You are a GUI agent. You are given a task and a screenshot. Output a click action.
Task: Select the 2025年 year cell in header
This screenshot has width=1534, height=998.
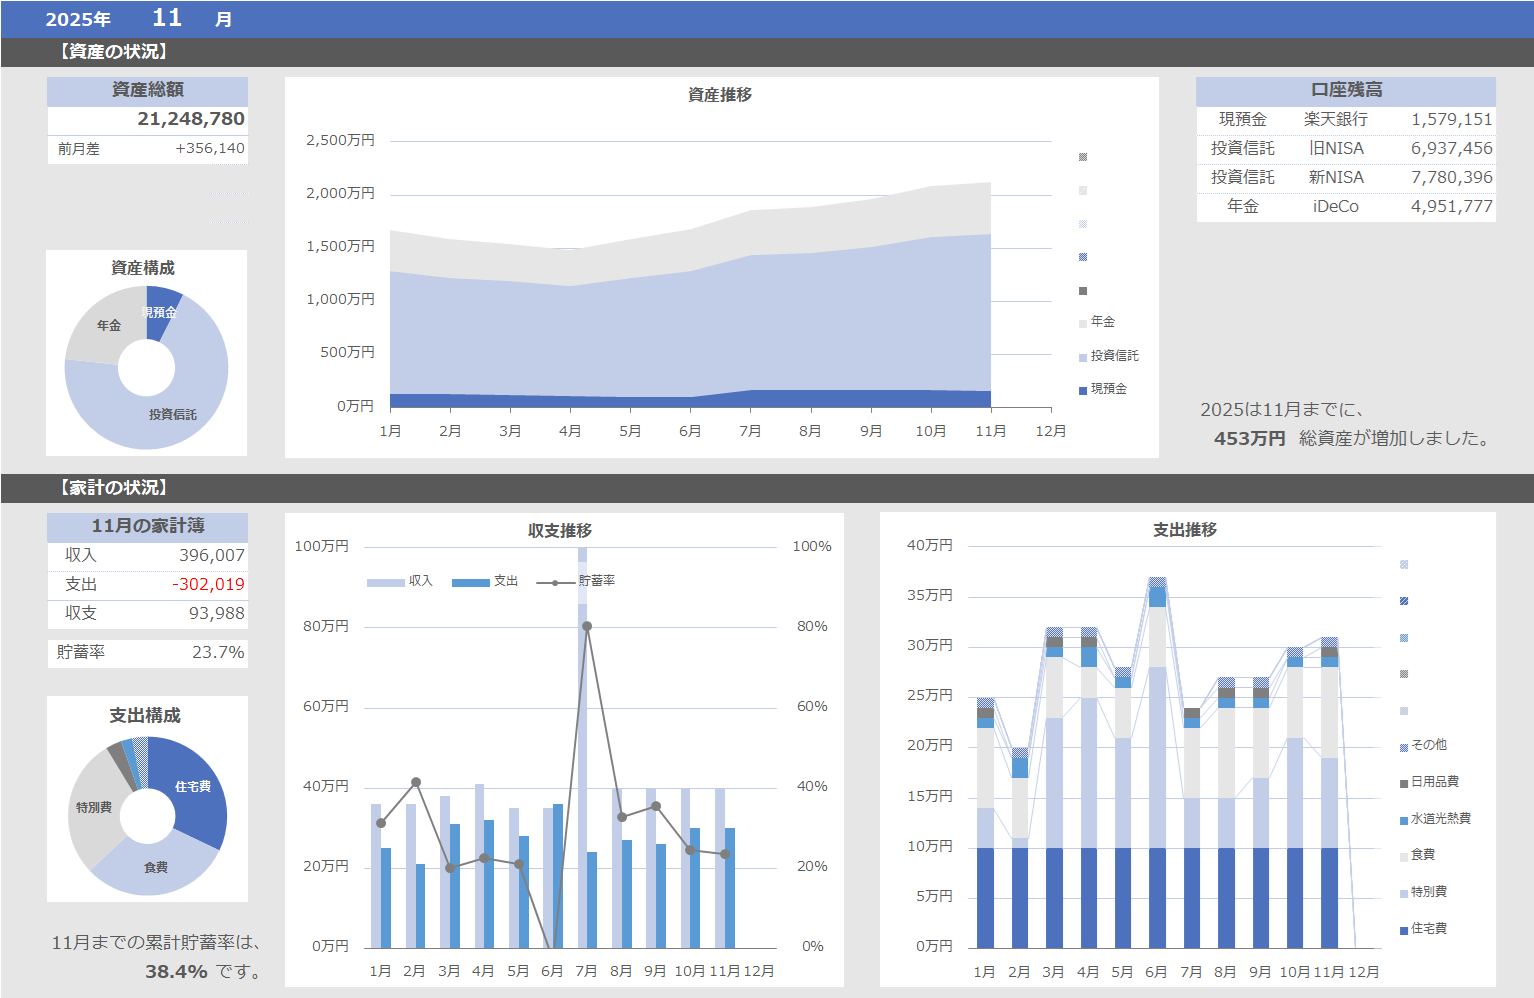click(x=78, y=19)
